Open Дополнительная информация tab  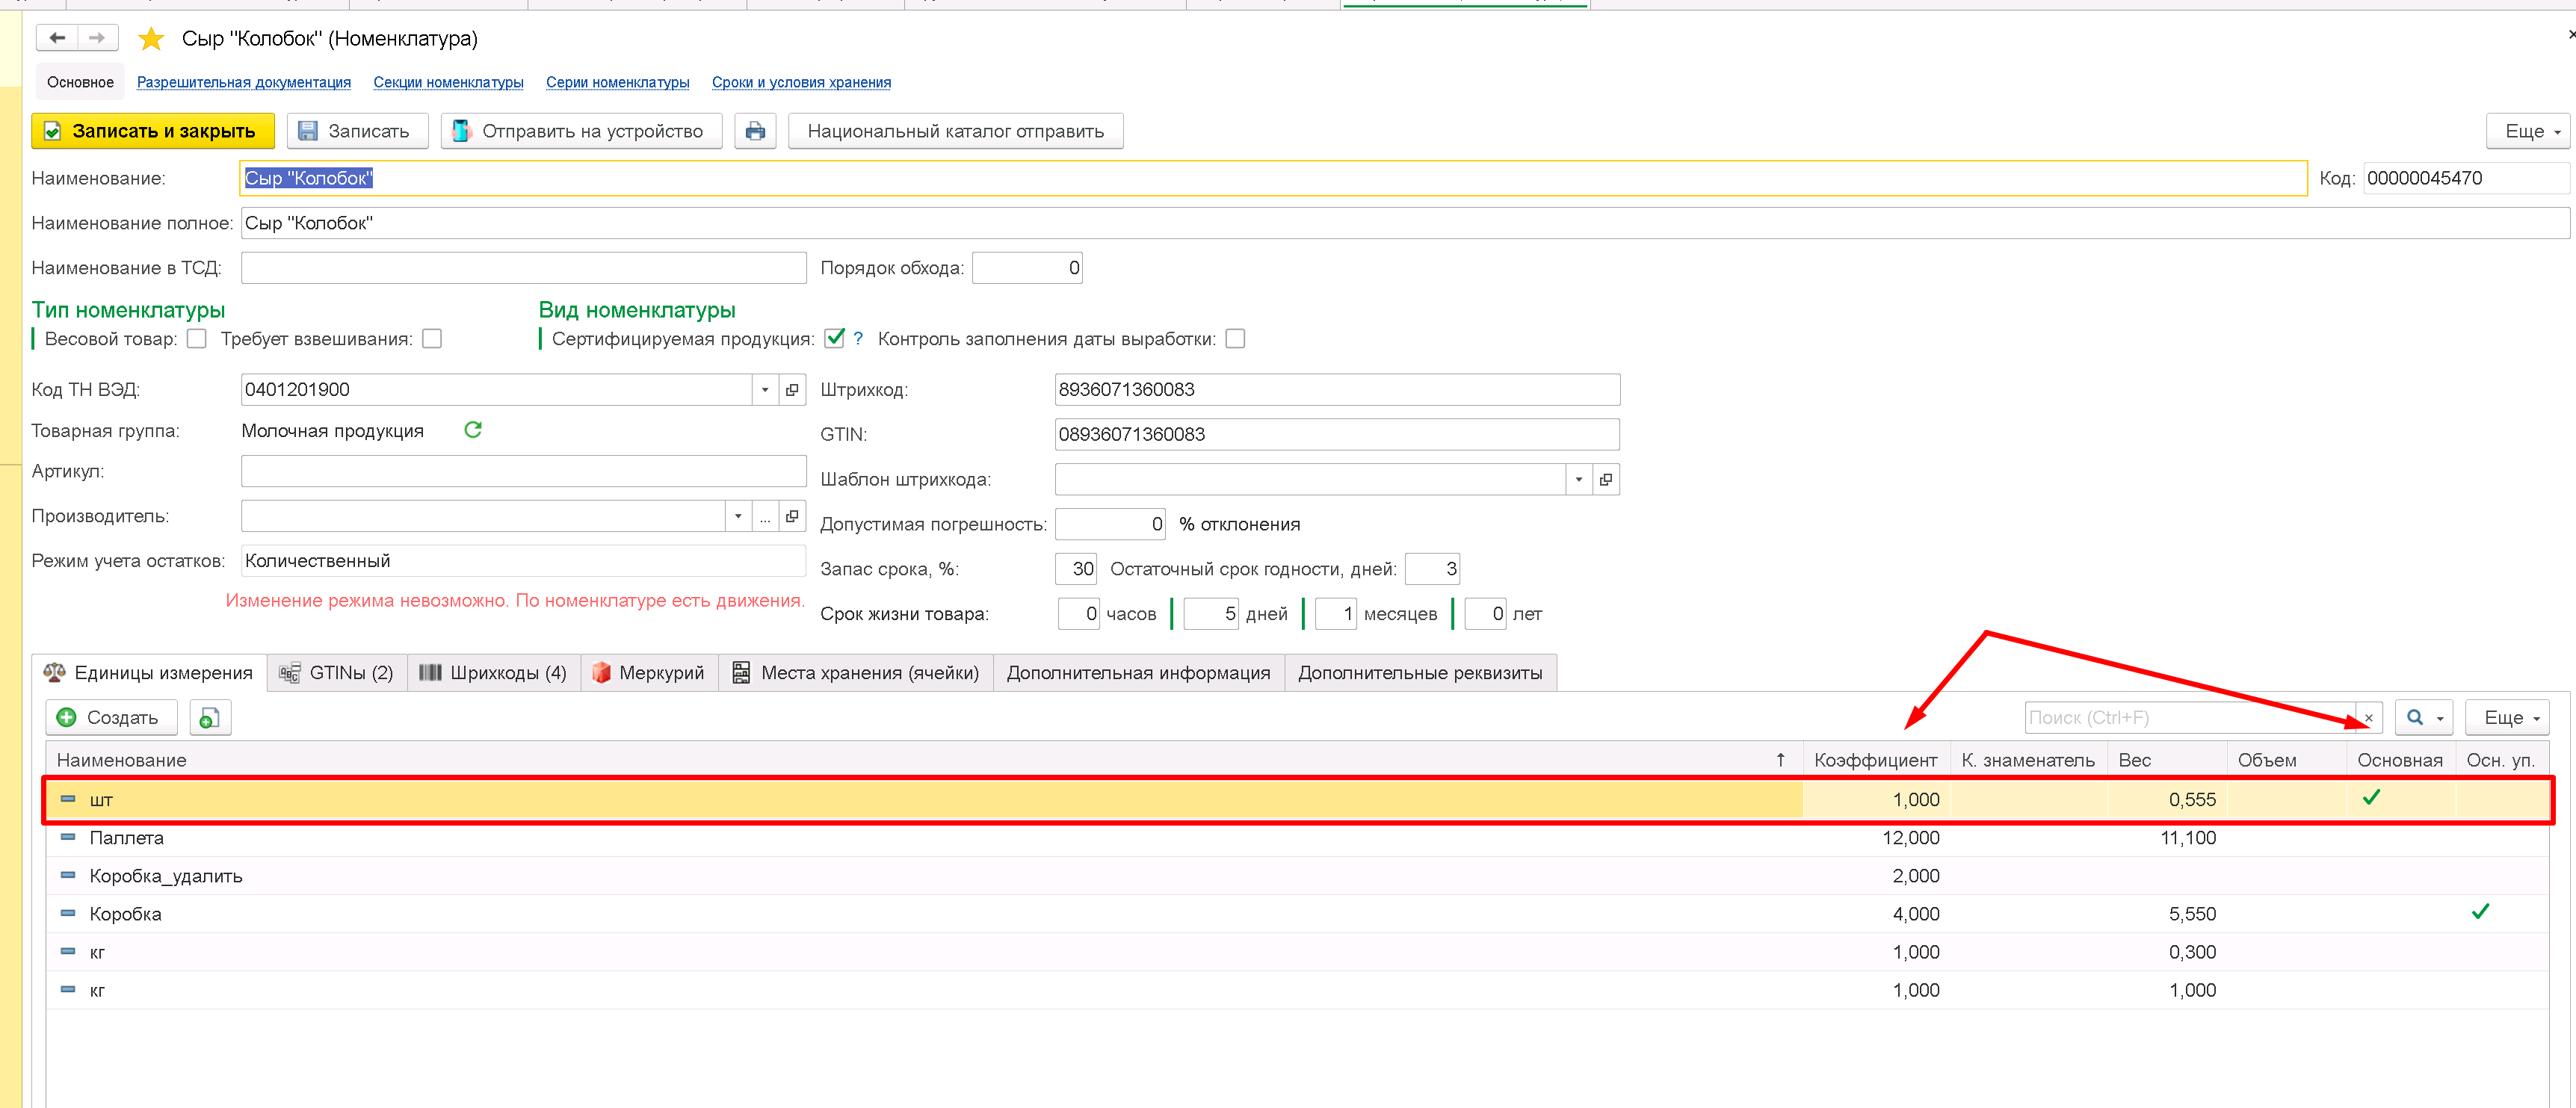pos(1138,673)
